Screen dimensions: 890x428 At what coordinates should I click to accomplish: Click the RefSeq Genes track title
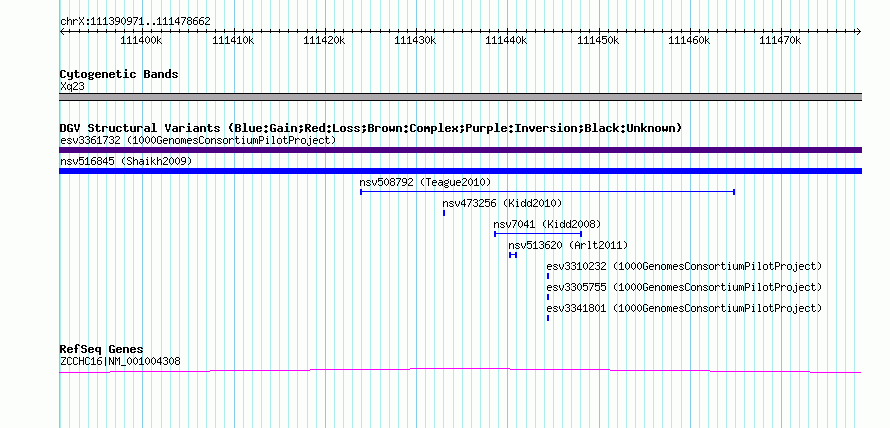(x=101, y=349)
